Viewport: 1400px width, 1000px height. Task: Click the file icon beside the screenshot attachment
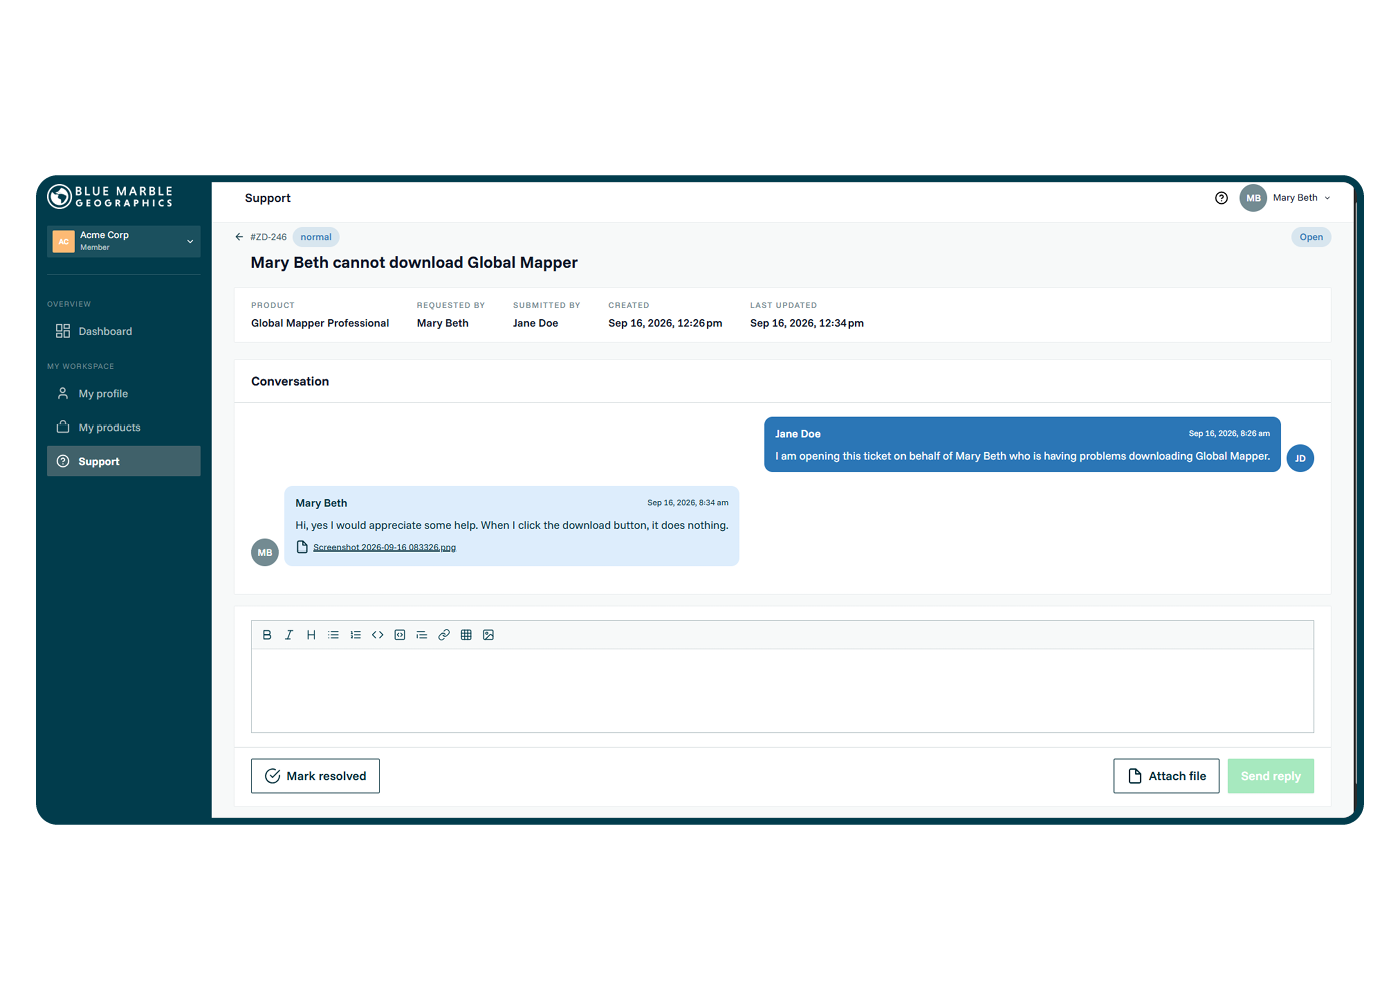[302, 547]
